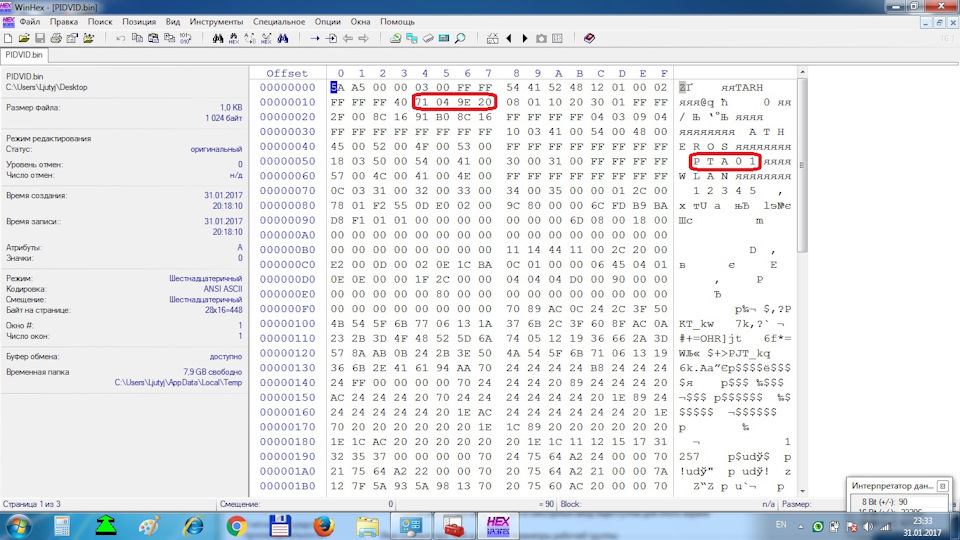Screen dimensions: 960x540
Task: Open file Properties from the toolbar
Action: coord(72,38)
